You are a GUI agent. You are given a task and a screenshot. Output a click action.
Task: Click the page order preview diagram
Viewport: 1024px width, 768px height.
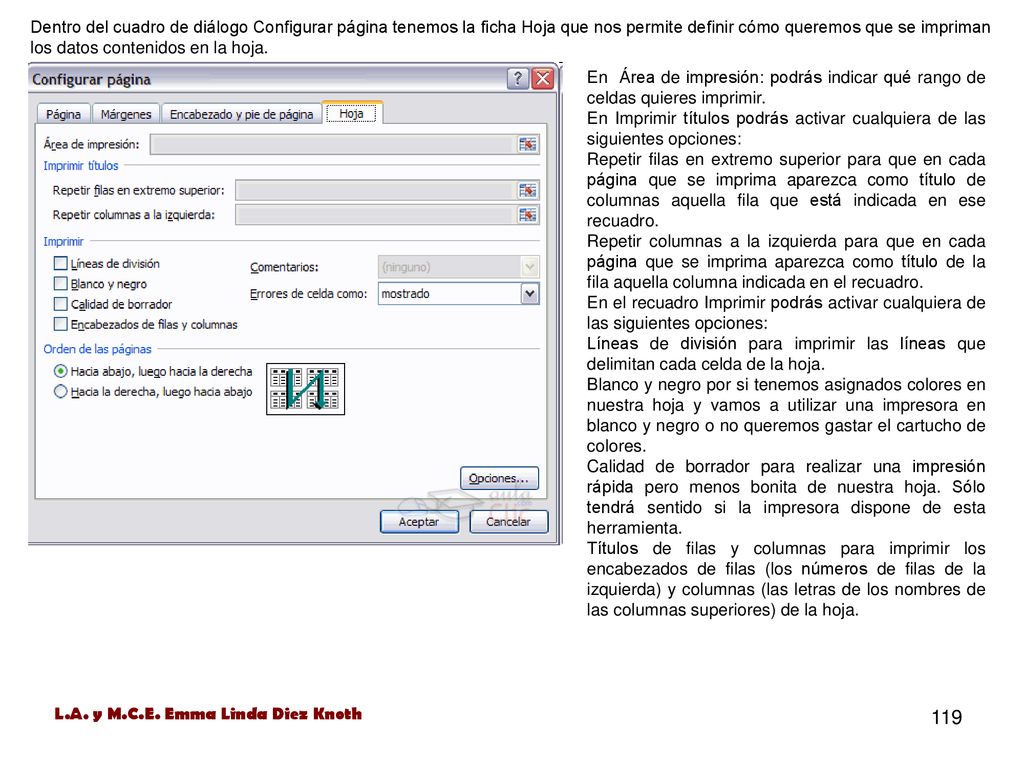click(306, 389)
